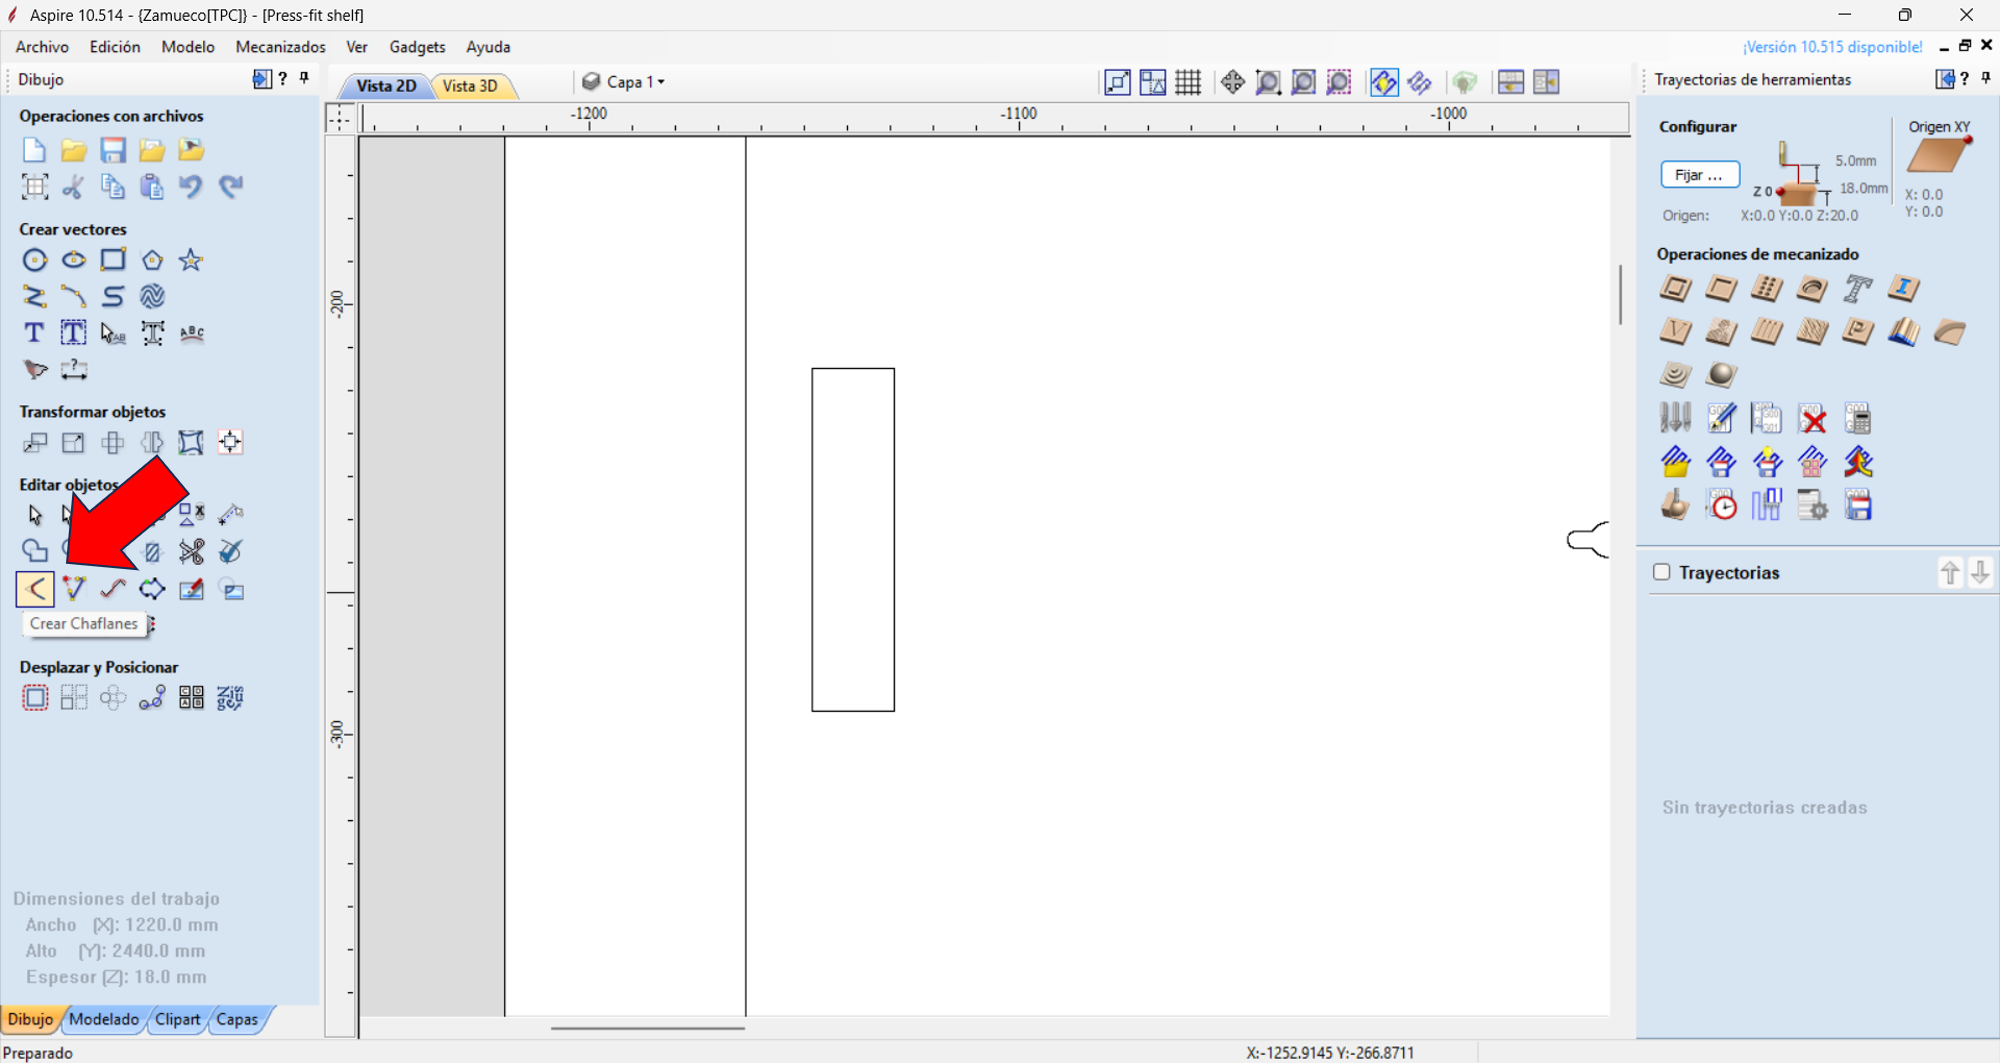Open the pocketing toolpath operation

coord(1722,289)
